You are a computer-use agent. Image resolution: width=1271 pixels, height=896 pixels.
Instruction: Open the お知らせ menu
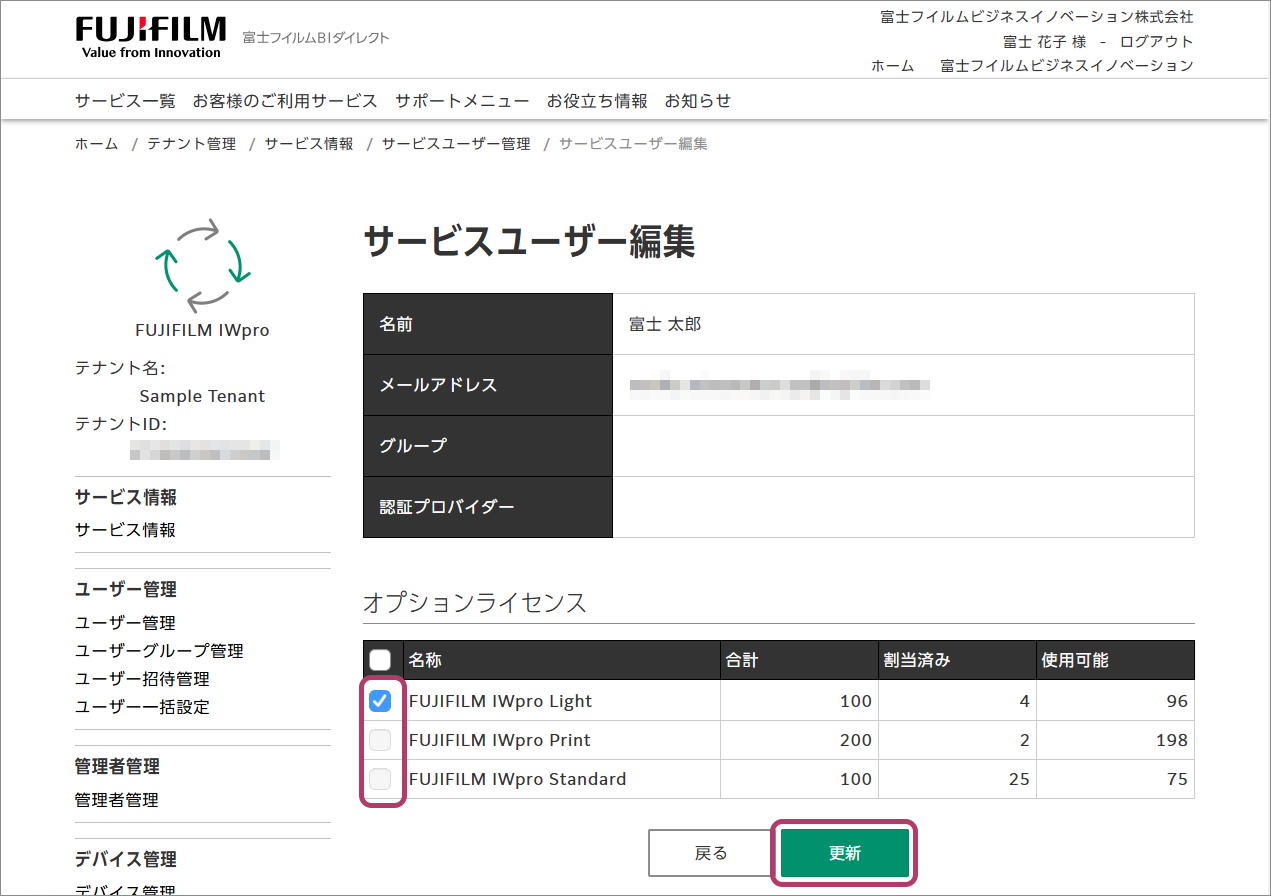click(698, 101)
